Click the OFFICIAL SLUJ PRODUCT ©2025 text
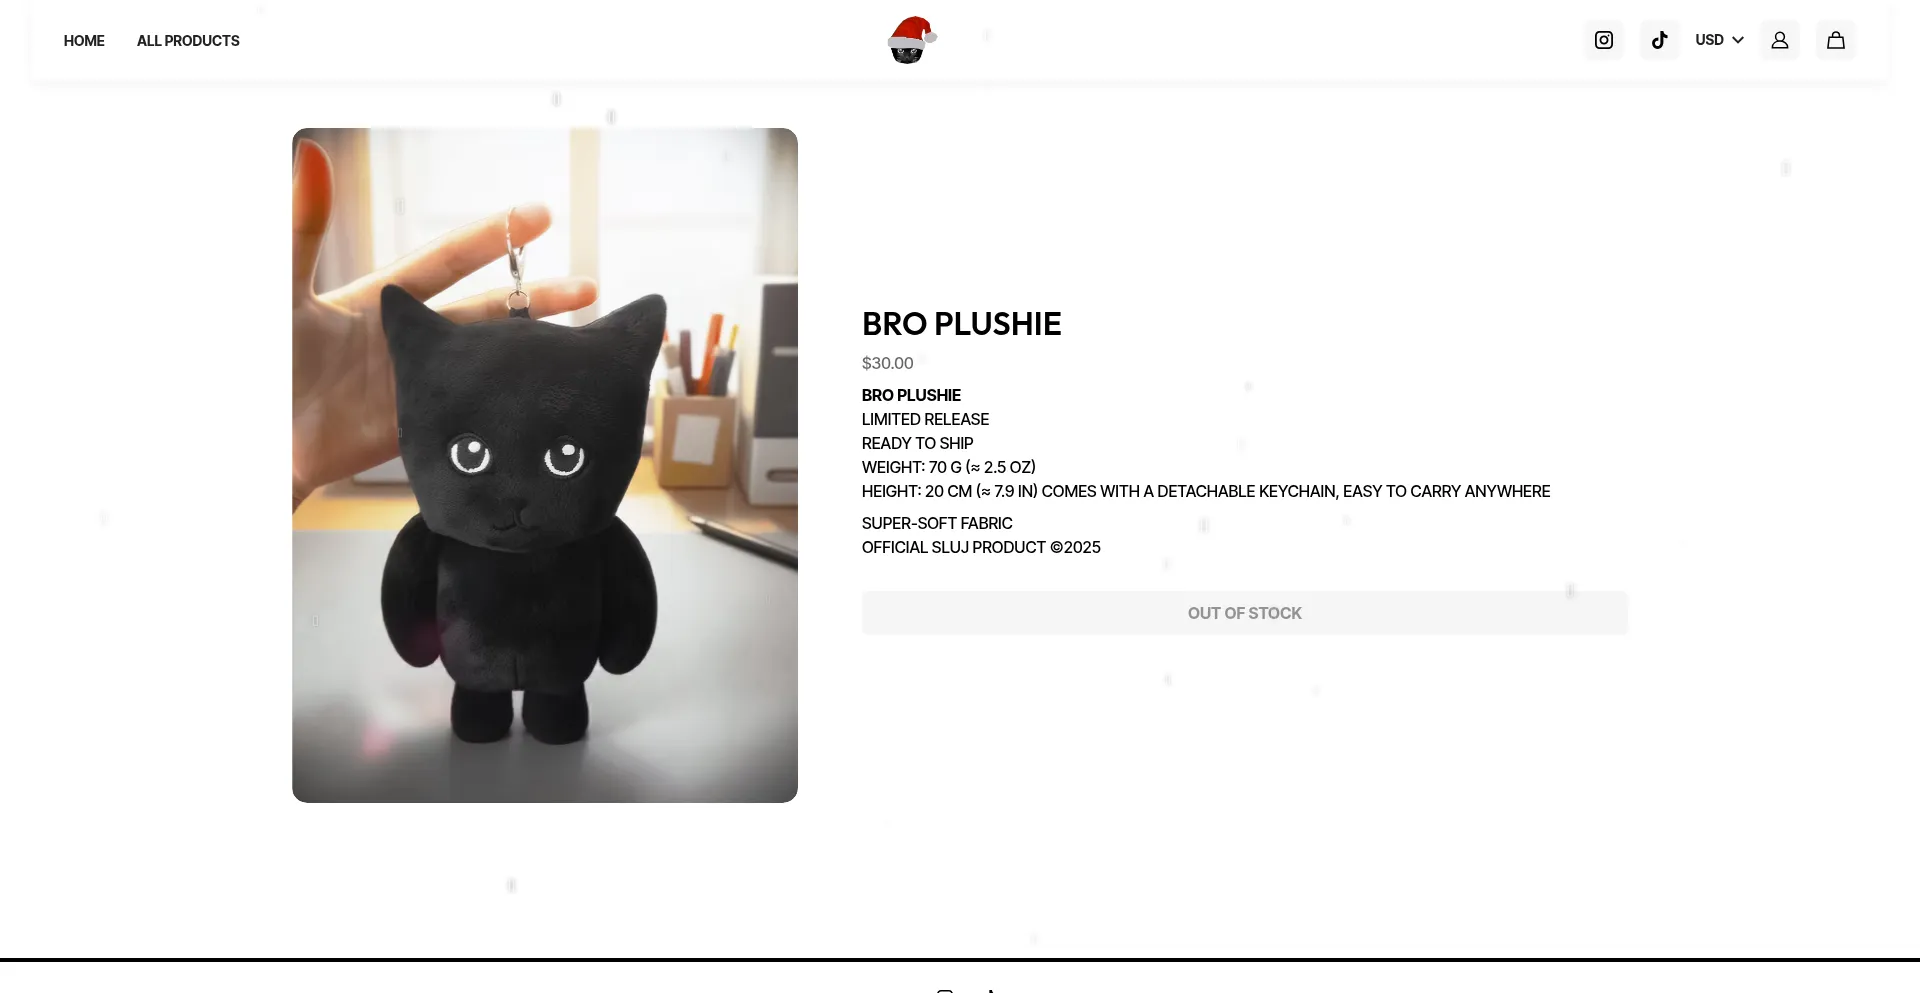This screenshot has height=993, width=1920. click(x=981, y=547)
